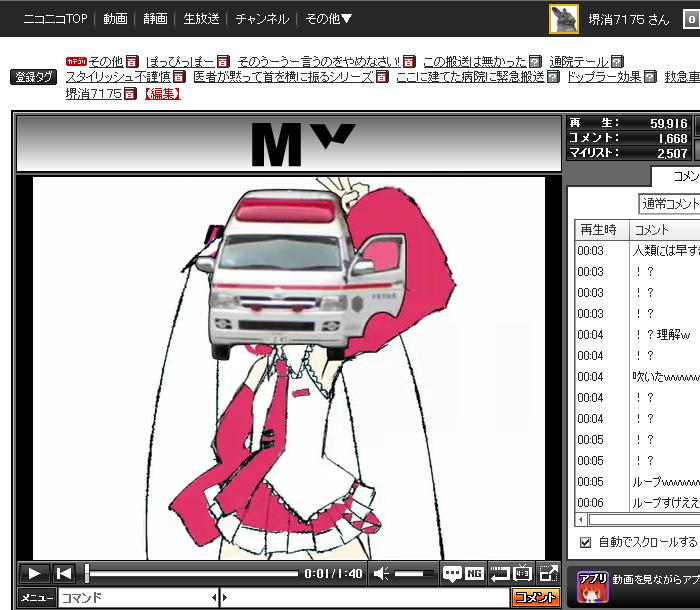This screenshot has height=610, width=700.
Task: Open the この搬送は無かった tag link
Action: (475, 61)
